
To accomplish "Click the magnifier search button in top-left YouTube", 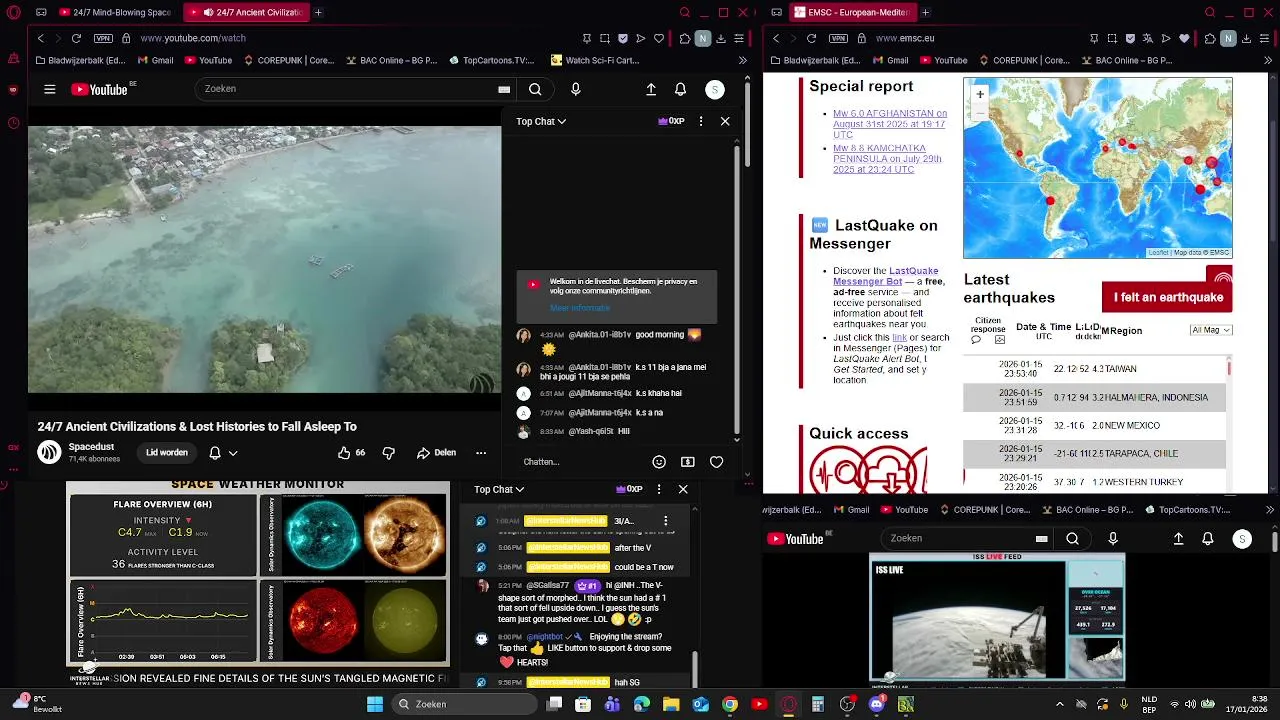I will tap(535, 89).
